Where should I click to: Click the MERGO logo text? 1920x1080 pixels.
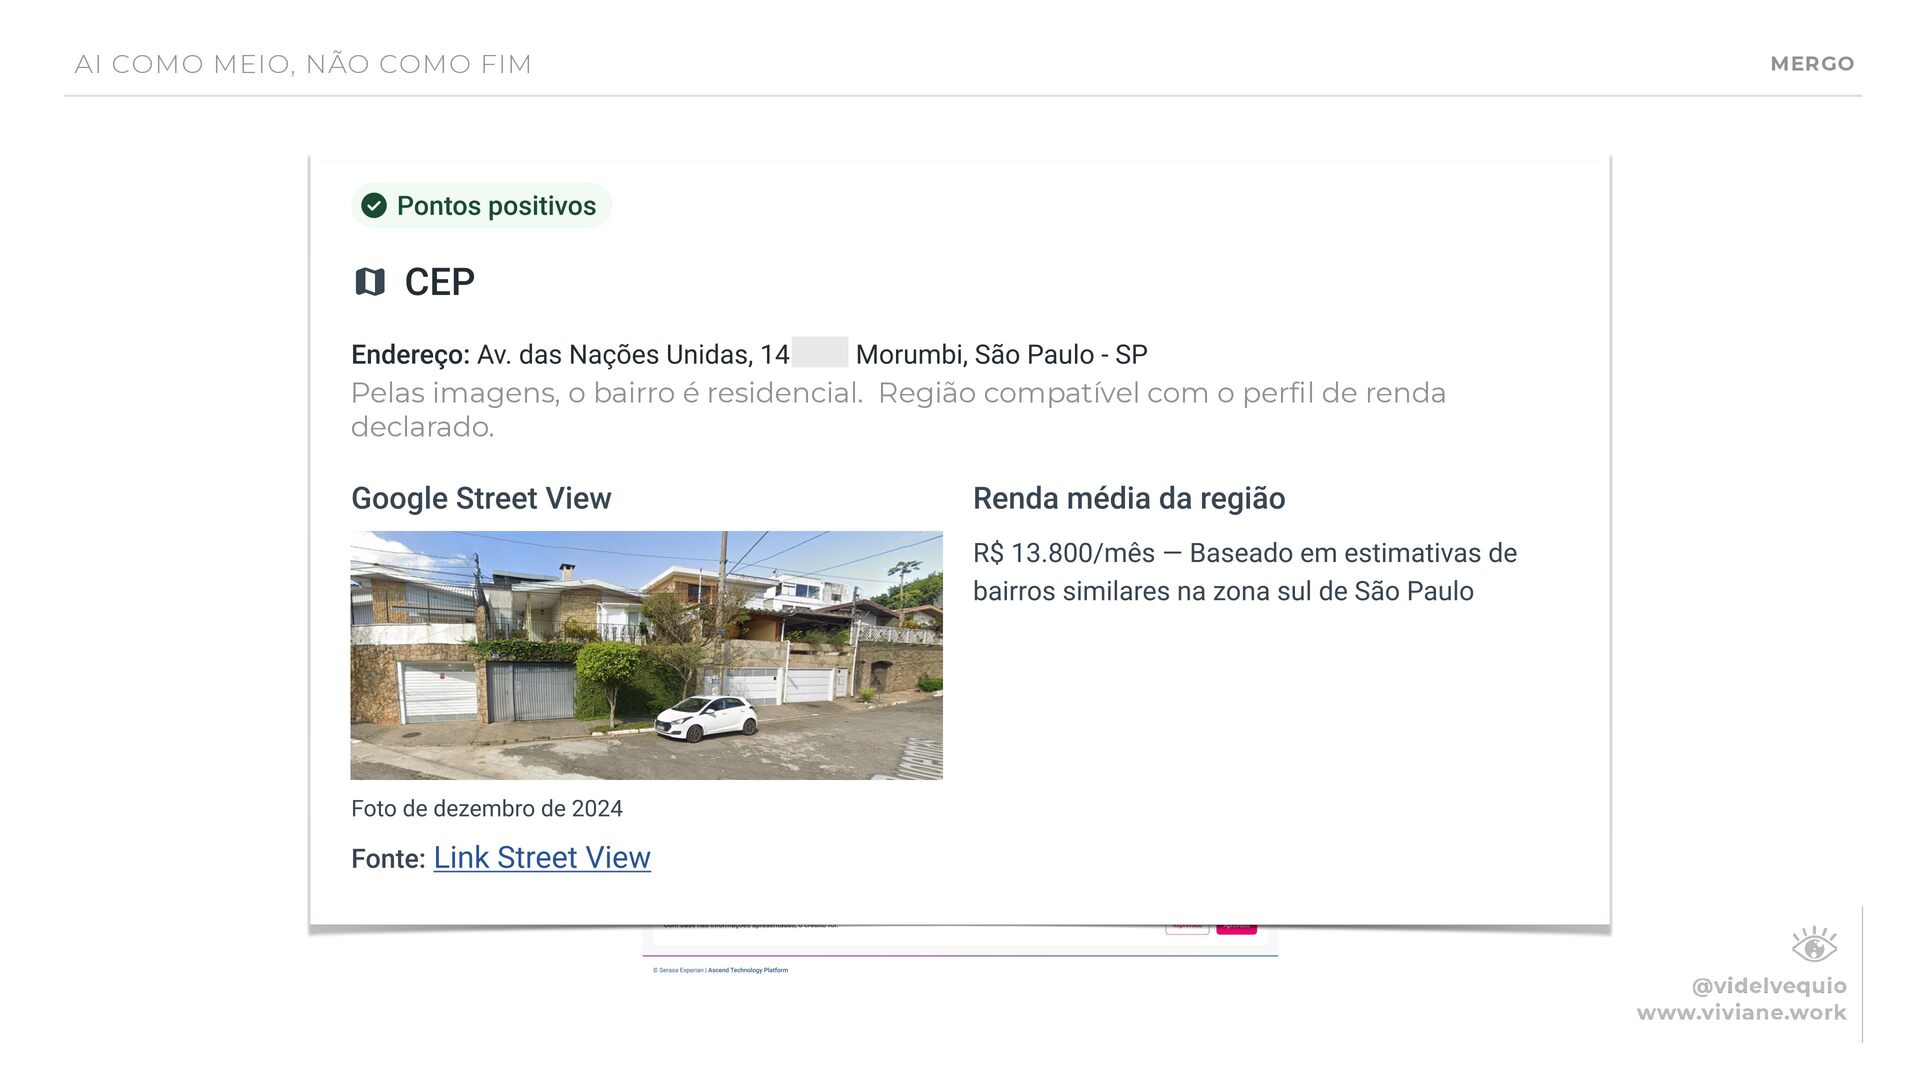[x=1812, y=64]
